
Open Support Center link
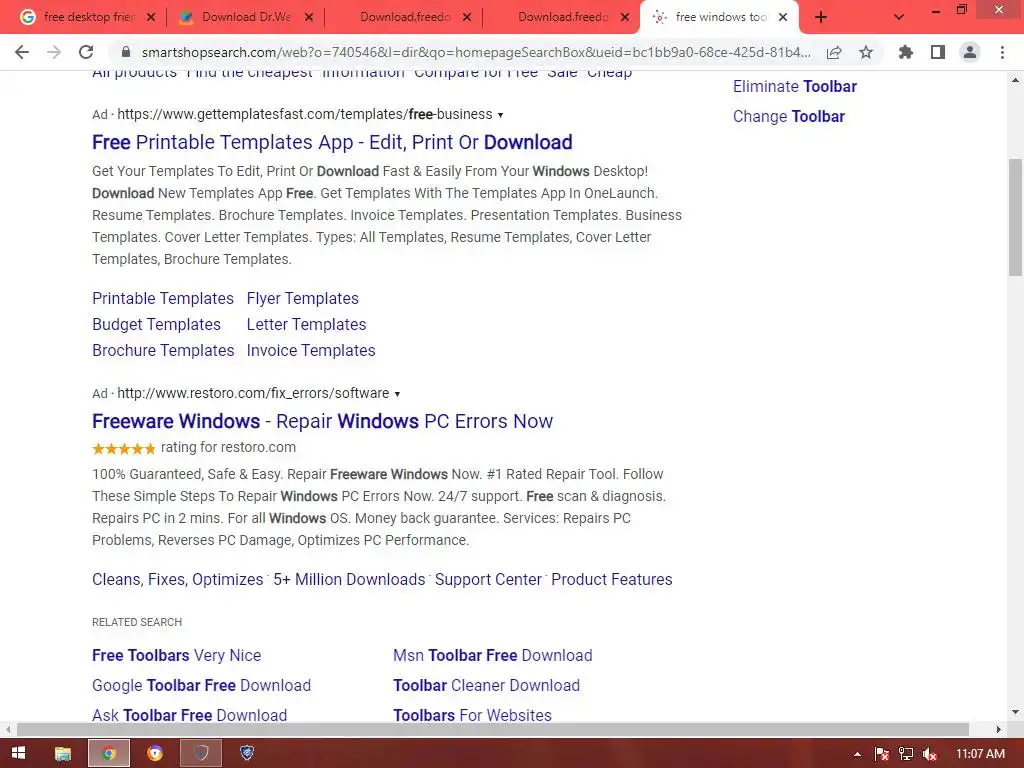[488, 579]
